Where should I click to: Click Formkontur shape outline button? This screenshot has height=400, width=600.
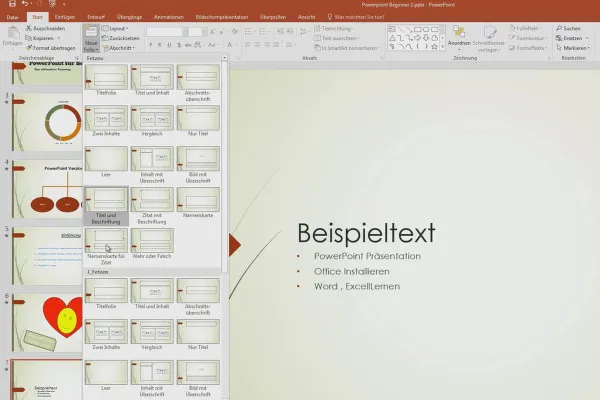pyautogui.click(x=528, y=38)
